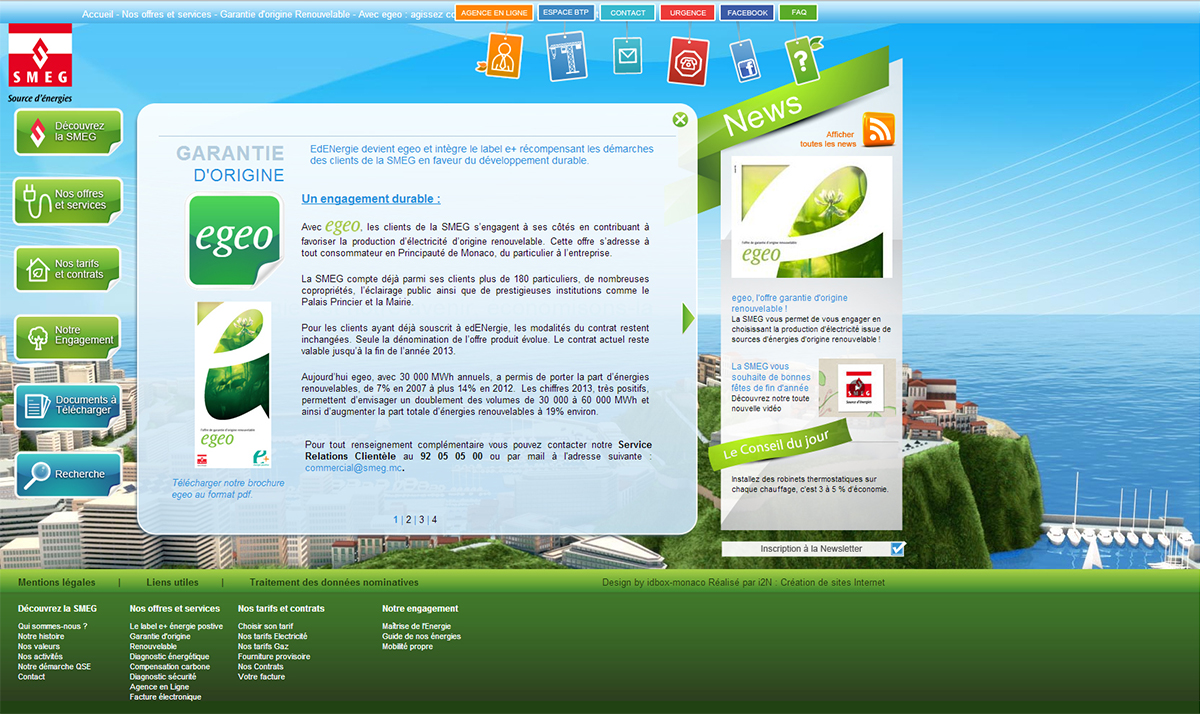
Task: Go to page 2 of the article
Action: tap(409, 520)
